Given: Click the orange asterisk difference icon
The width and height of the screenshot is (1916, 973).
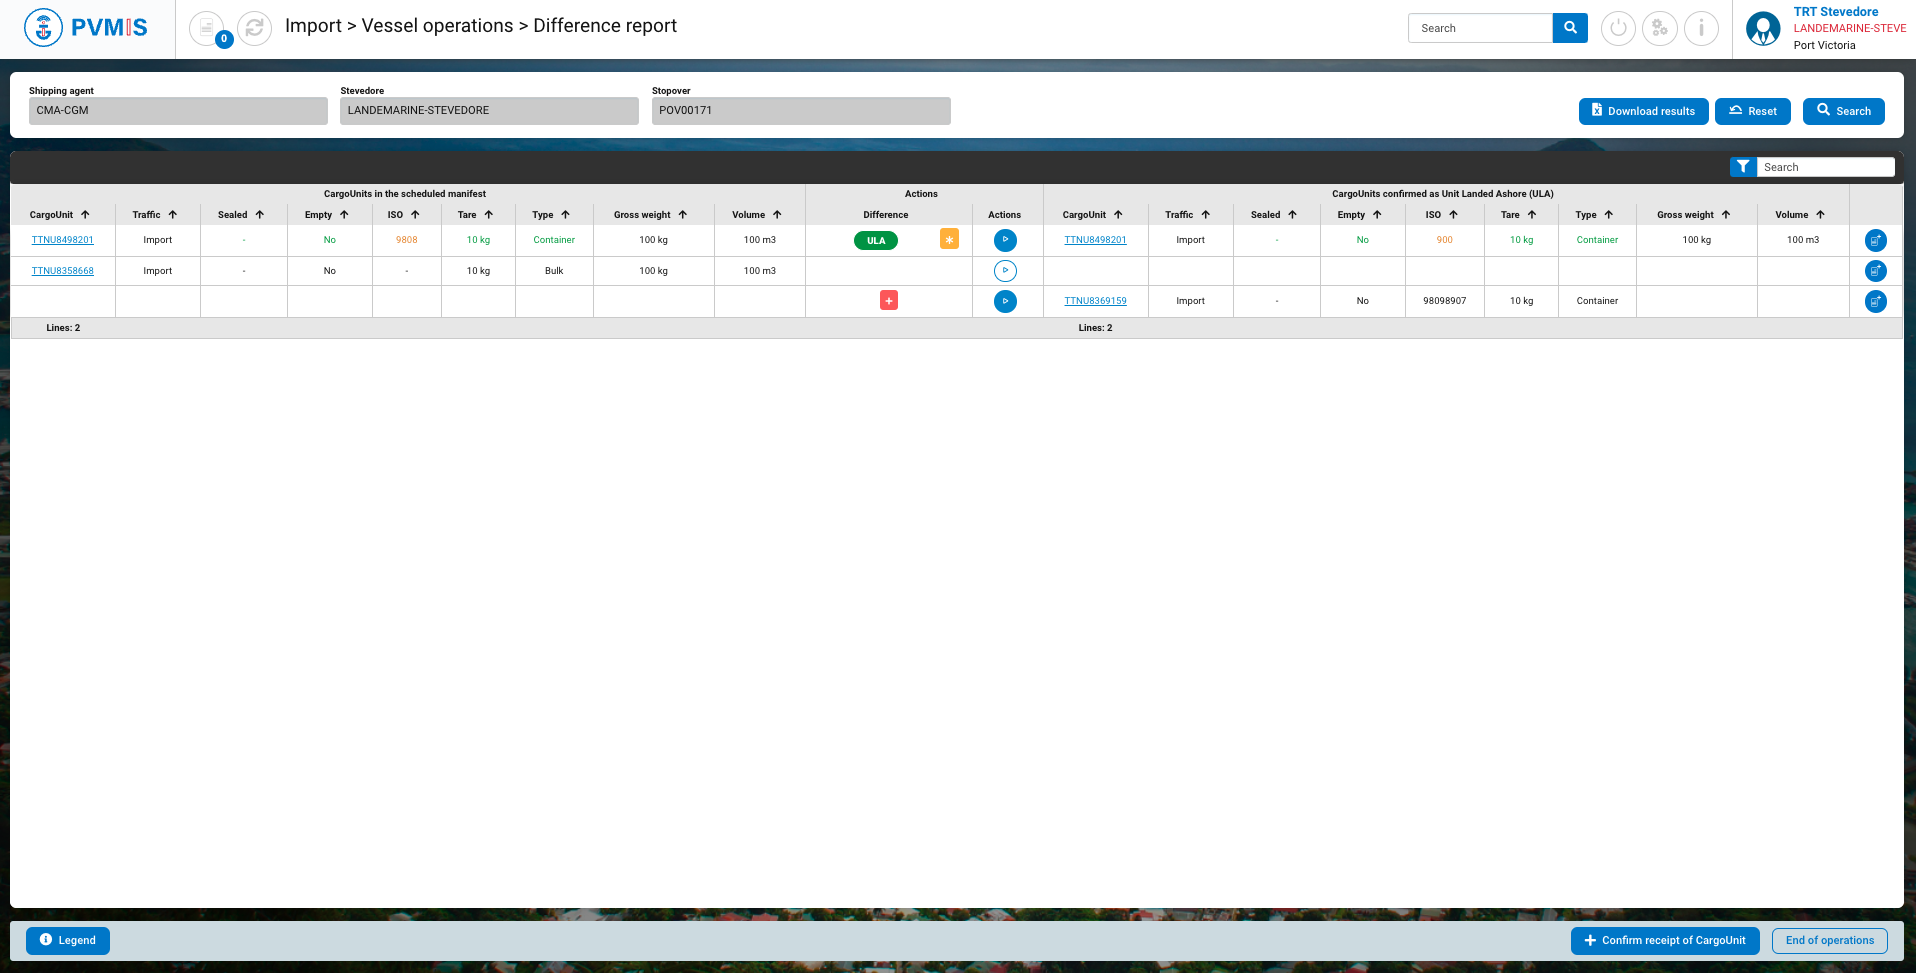Looking at the screenshot, I should 949,240.
